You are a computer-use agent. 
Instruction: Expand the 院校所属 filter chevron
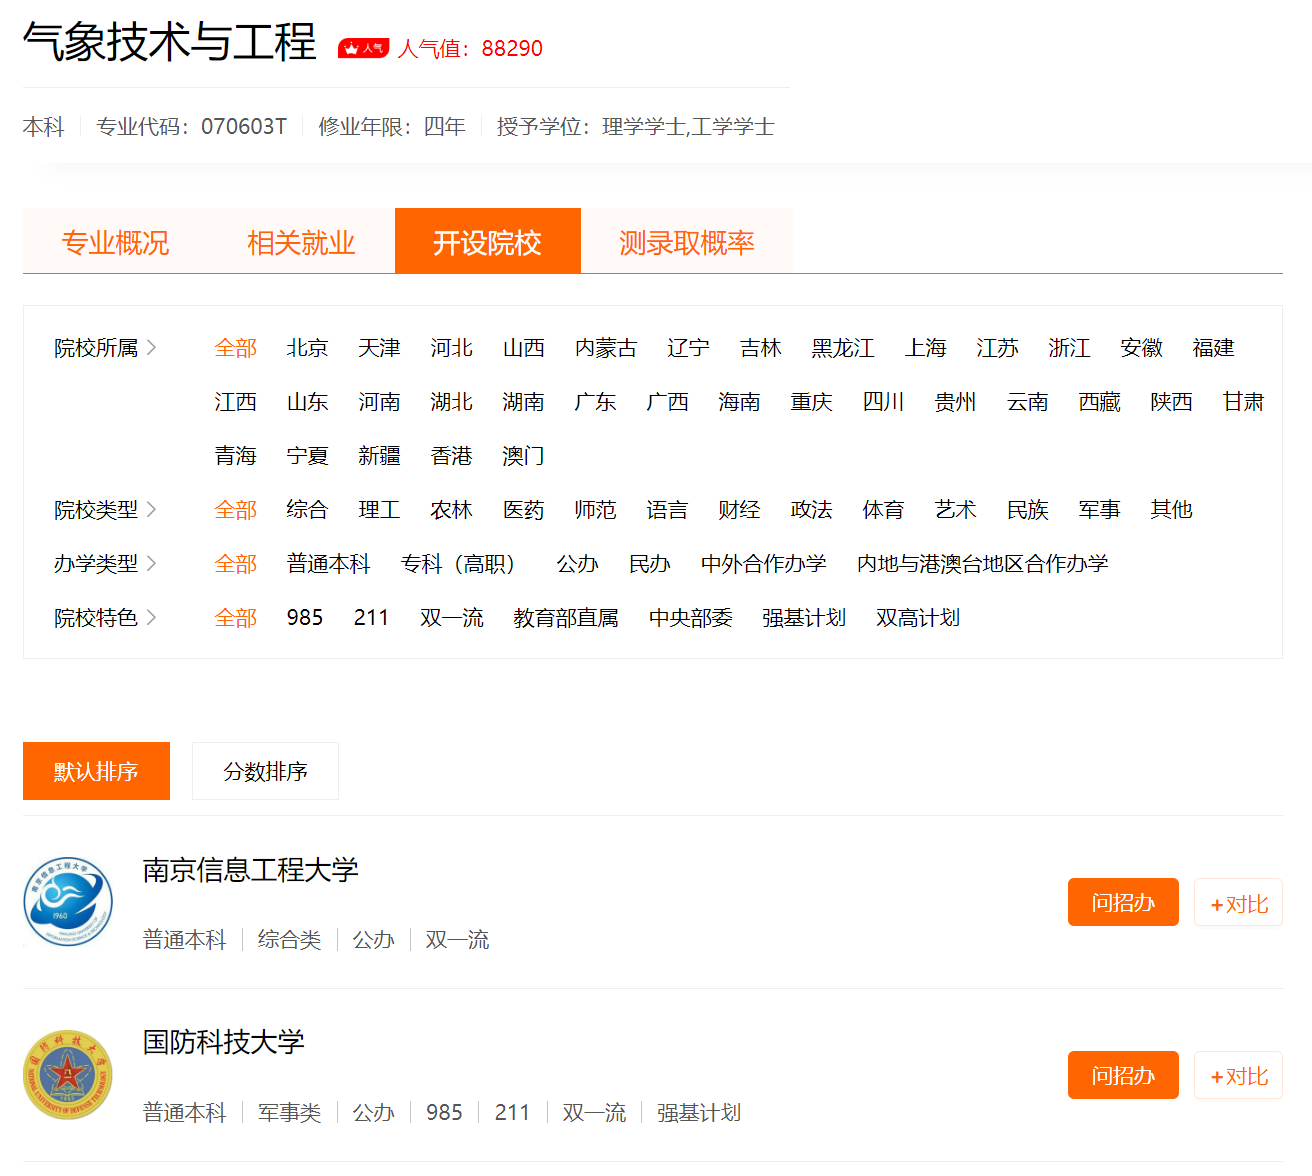[x=151, y=348]
